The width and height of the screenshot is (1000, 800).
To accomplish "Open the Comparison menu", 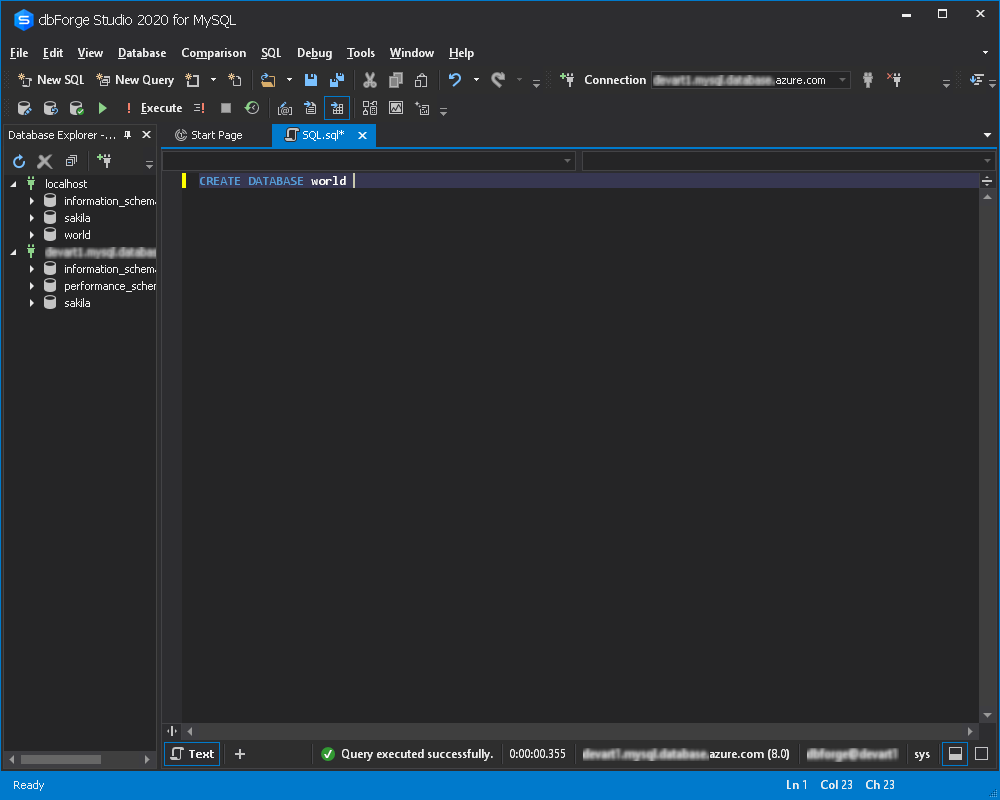I will click(x=214, y=53).
